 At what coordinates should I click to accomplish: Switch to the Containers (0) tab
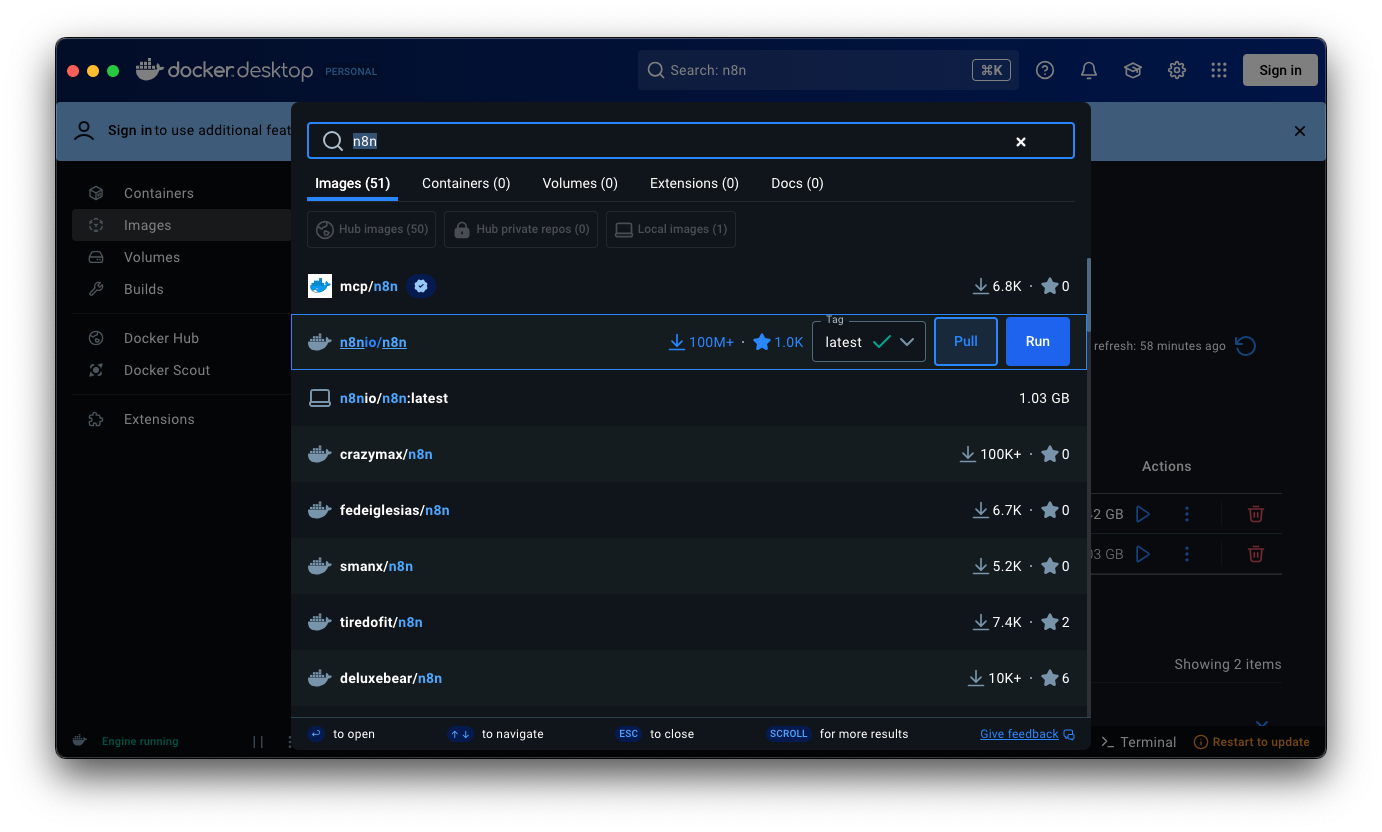coord(466,183)
